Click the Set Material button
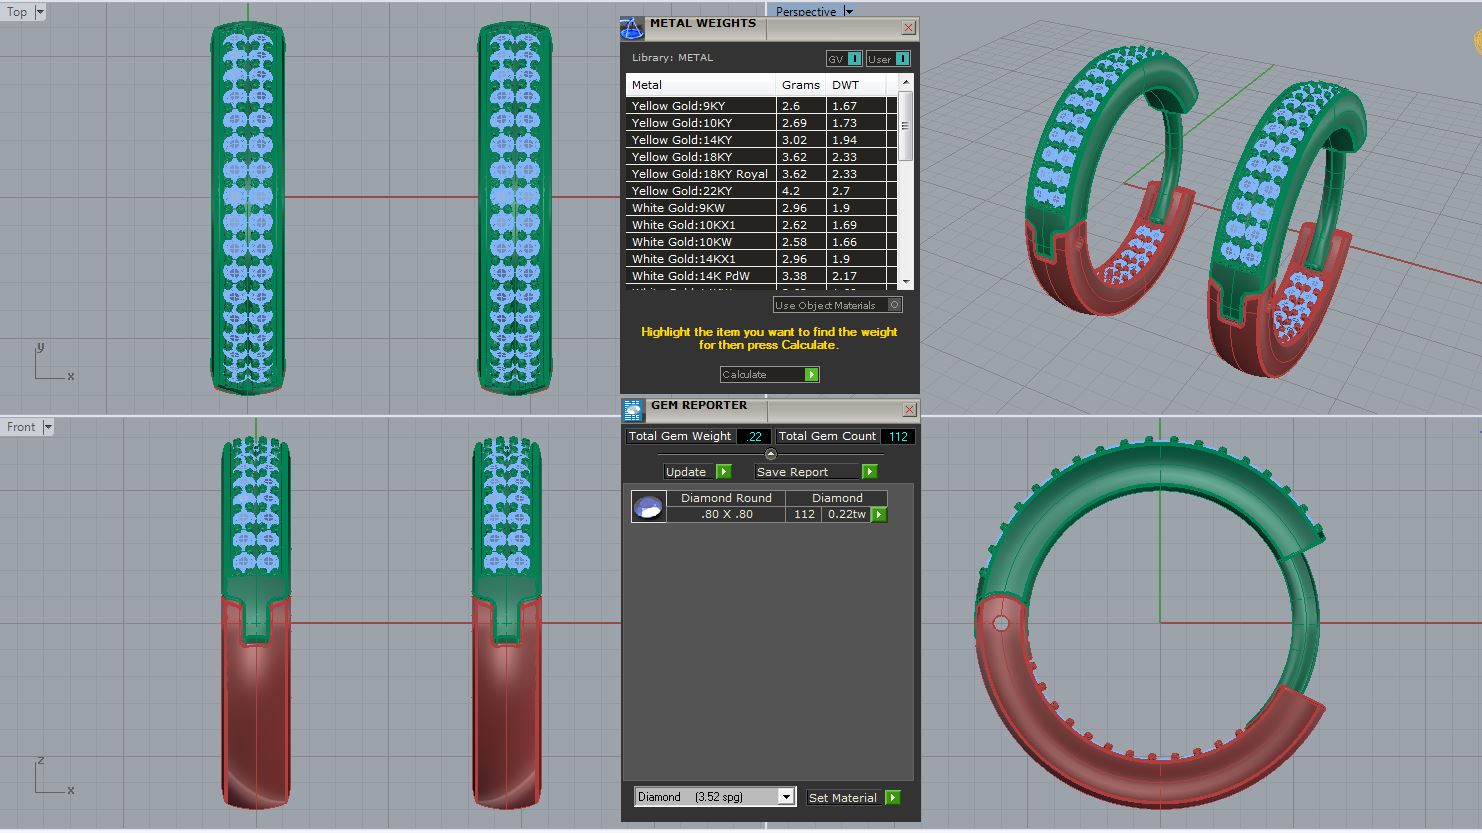Image resolution: width=1482 pixels, height=833 pixels. coord(853,798)
